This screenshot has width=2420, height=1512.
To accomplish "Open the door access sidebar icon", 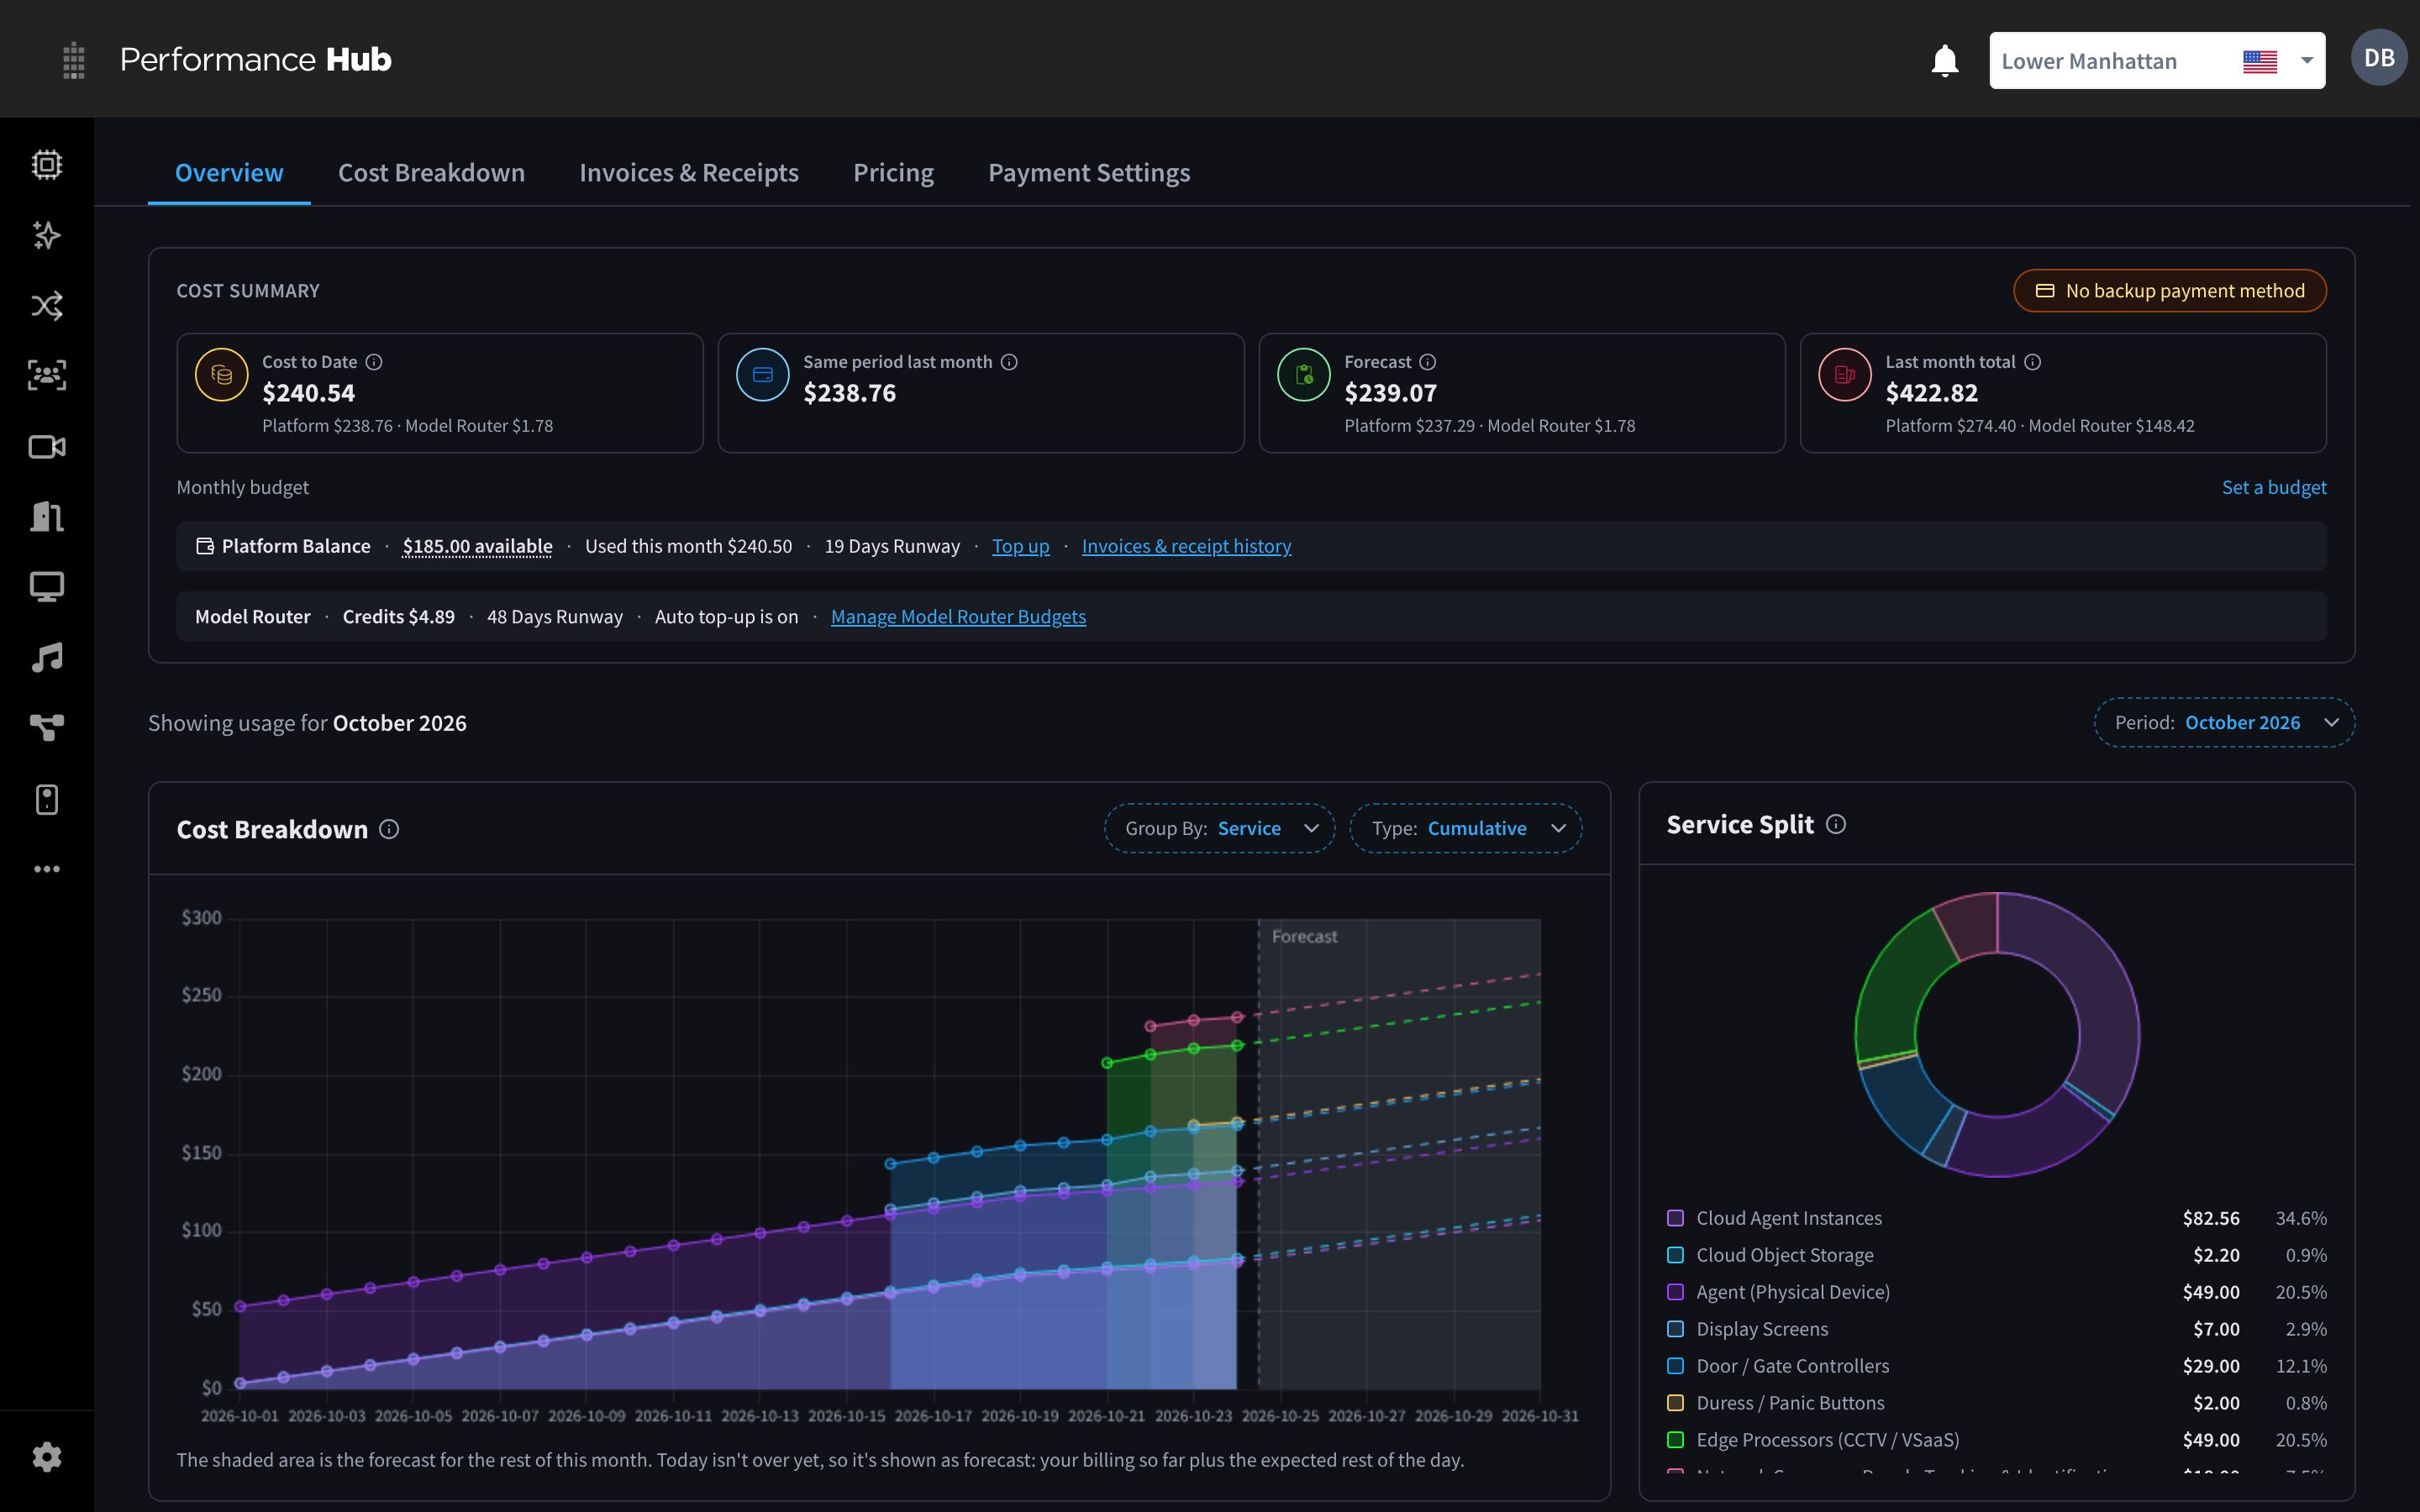I will click(x=47, y=516).
